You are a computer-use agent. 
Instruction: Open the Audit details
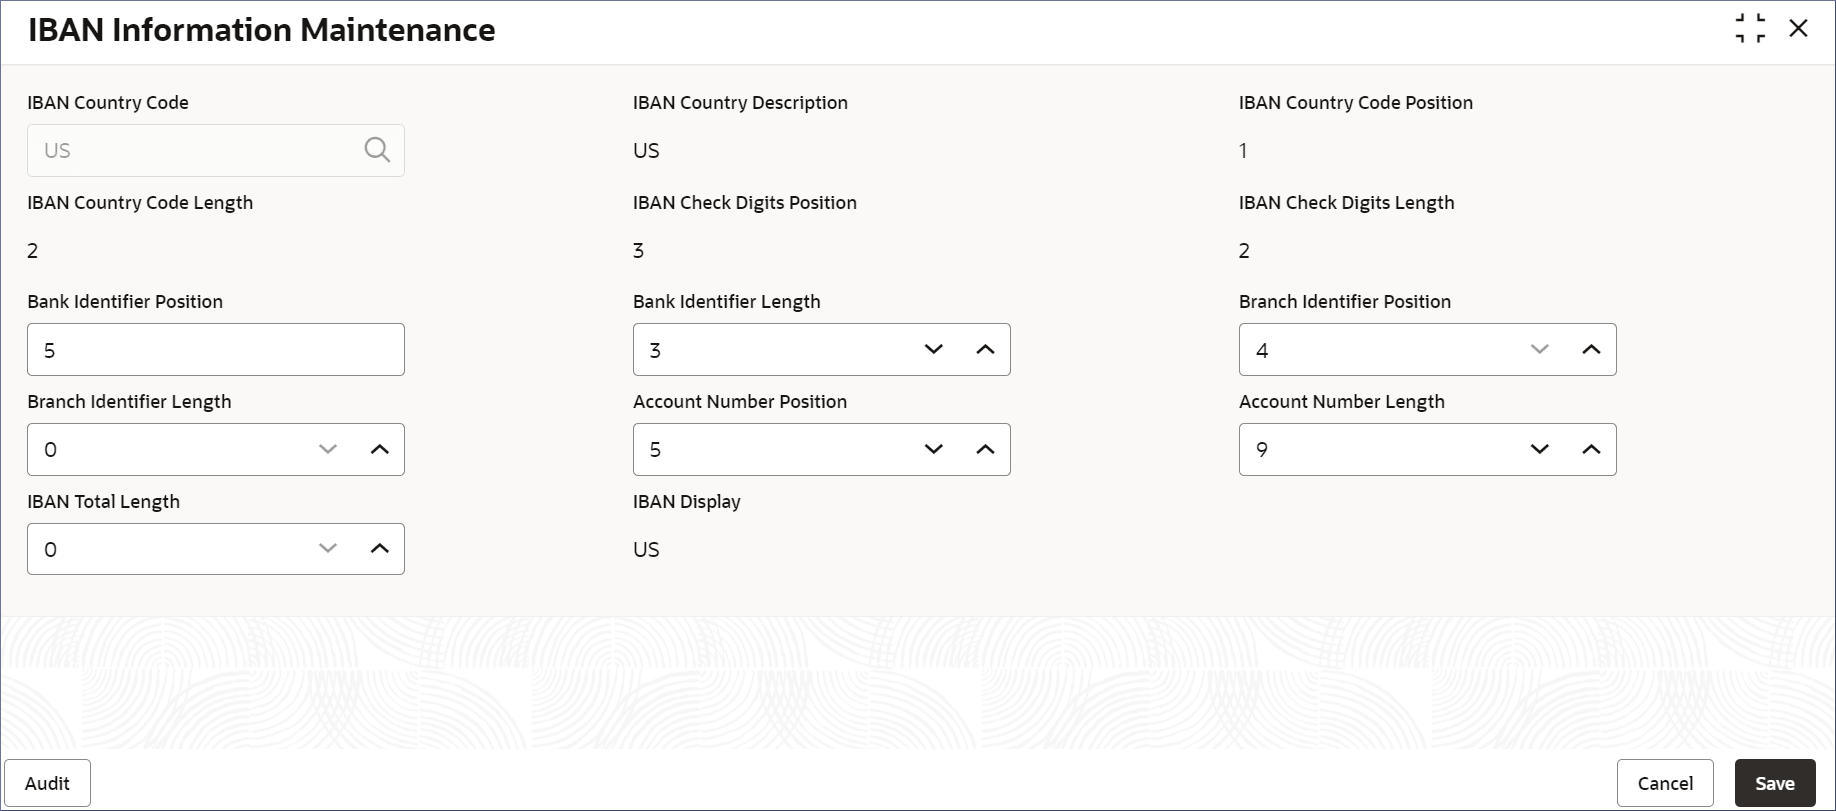[47, 783]
